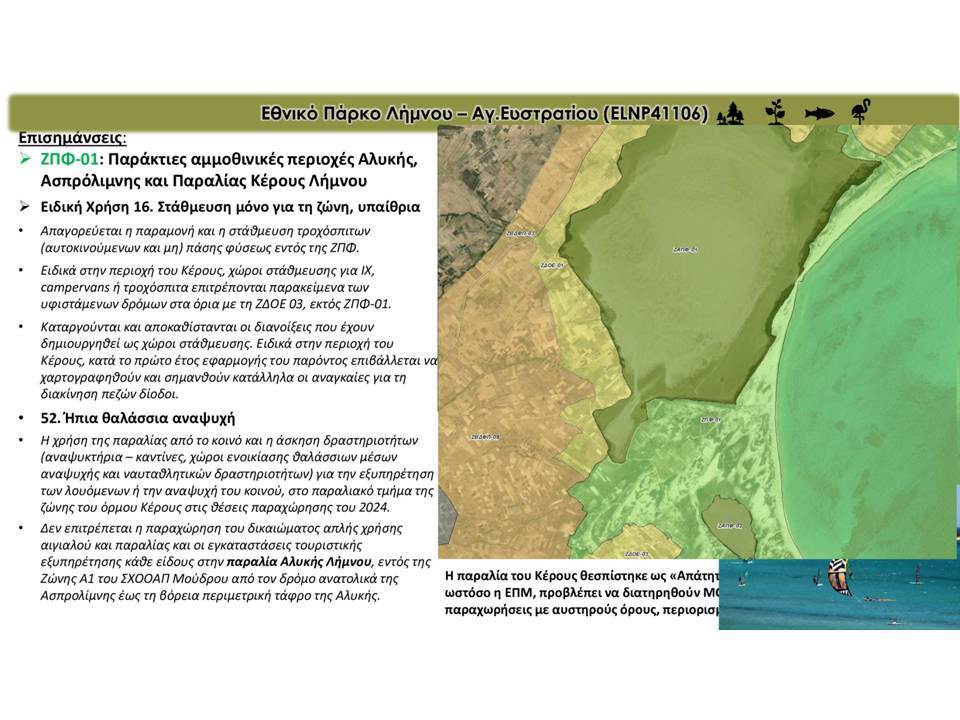Click the seedling plant icon in the header
This screenshot has height=720, width=960.
pos(775,112)
